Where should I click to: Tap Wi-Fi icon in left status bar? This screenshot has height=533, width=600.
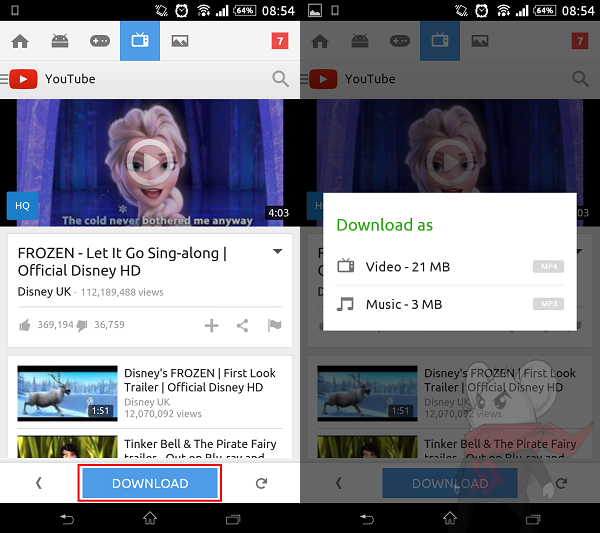tap(203, 10)
